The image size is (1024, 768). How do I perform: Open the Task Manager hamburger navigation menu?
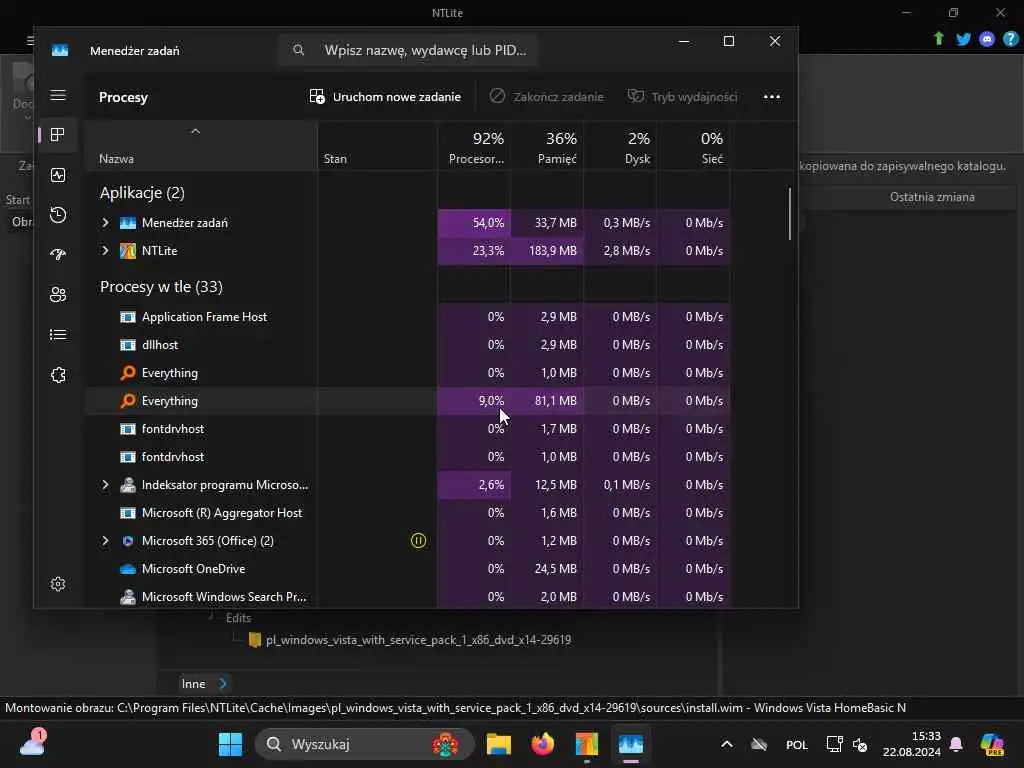click(58, 95)
